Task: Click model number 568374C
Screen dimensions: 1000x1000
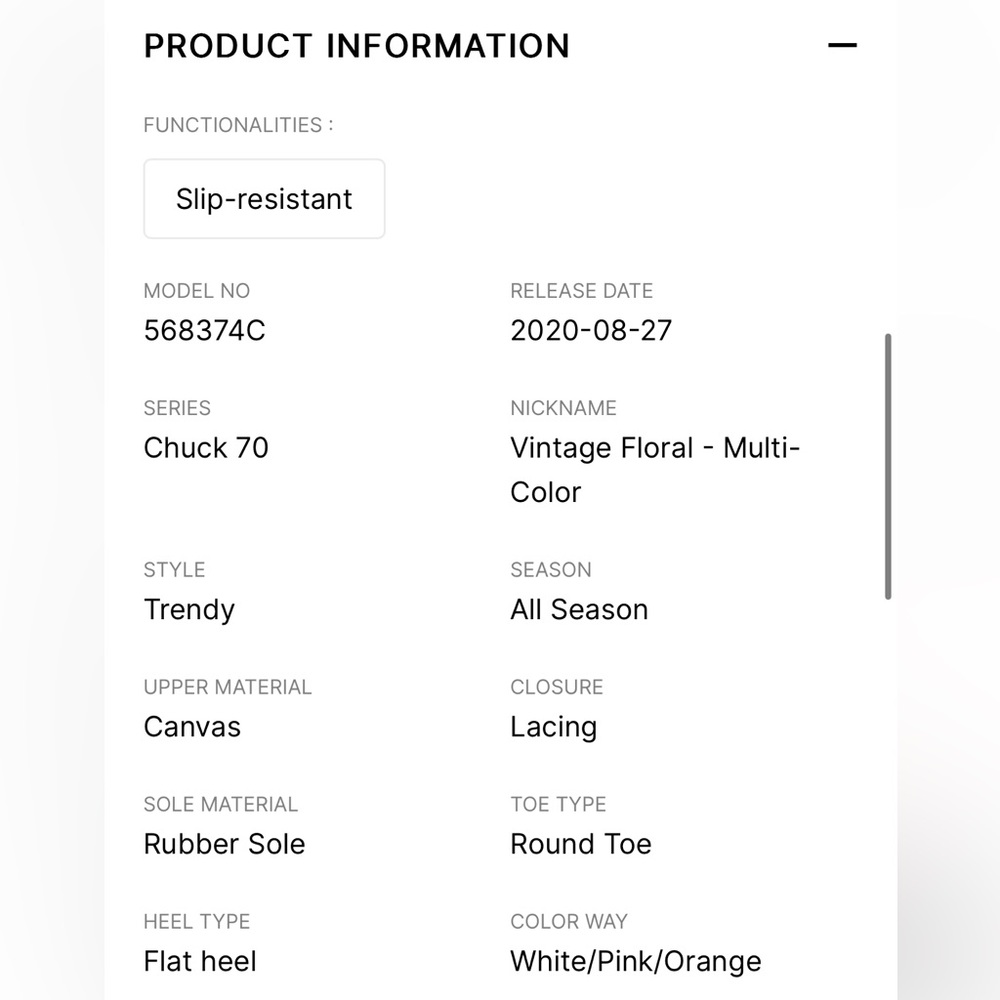Action: [204, 330]
